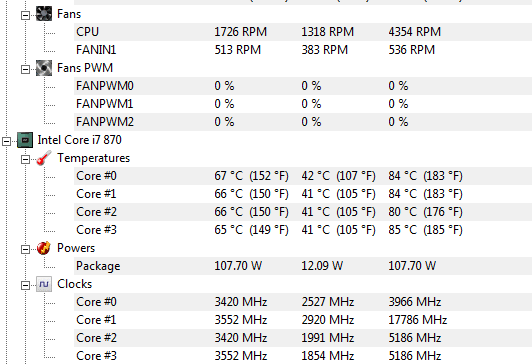Select the FANPWM2 row
The image size is (532, 364).
tap(303, 122)
